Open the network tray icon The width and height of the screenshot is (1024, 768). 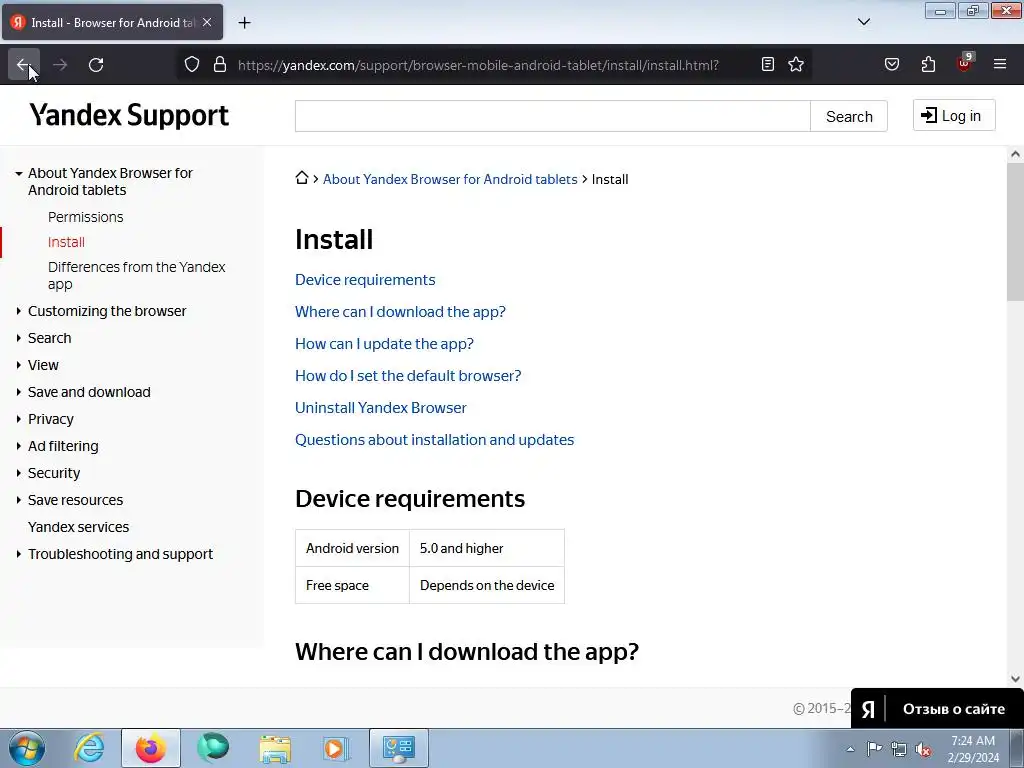tap(899, 749)
